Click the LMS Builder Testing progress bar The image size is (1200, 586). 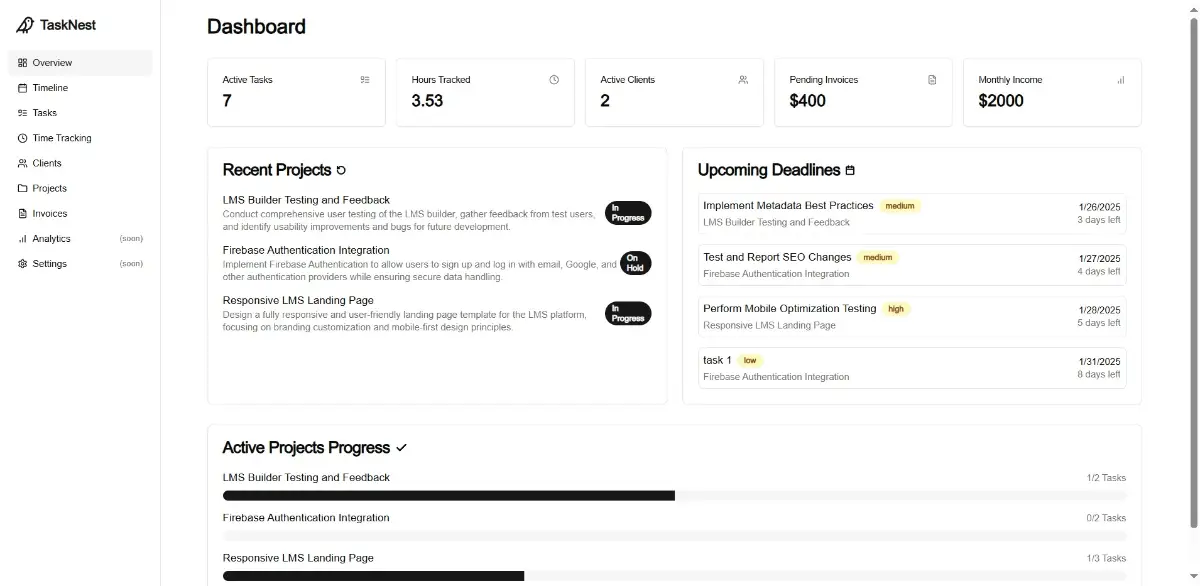tap(674, 495)
